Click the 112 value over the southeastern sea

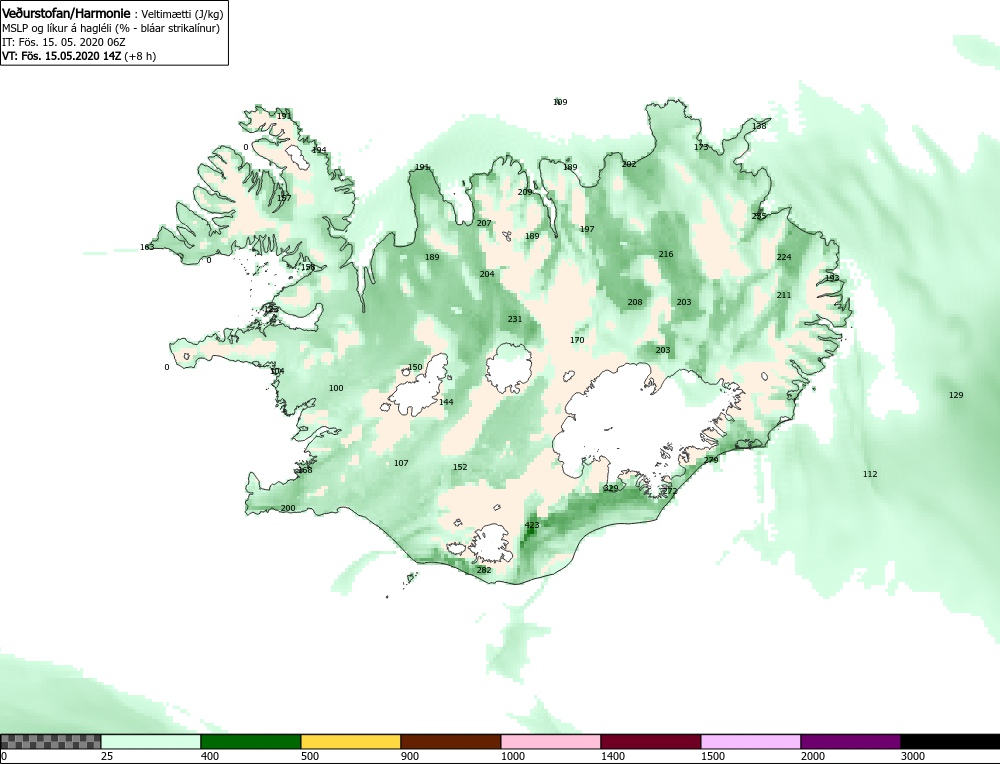coord(870,474)
